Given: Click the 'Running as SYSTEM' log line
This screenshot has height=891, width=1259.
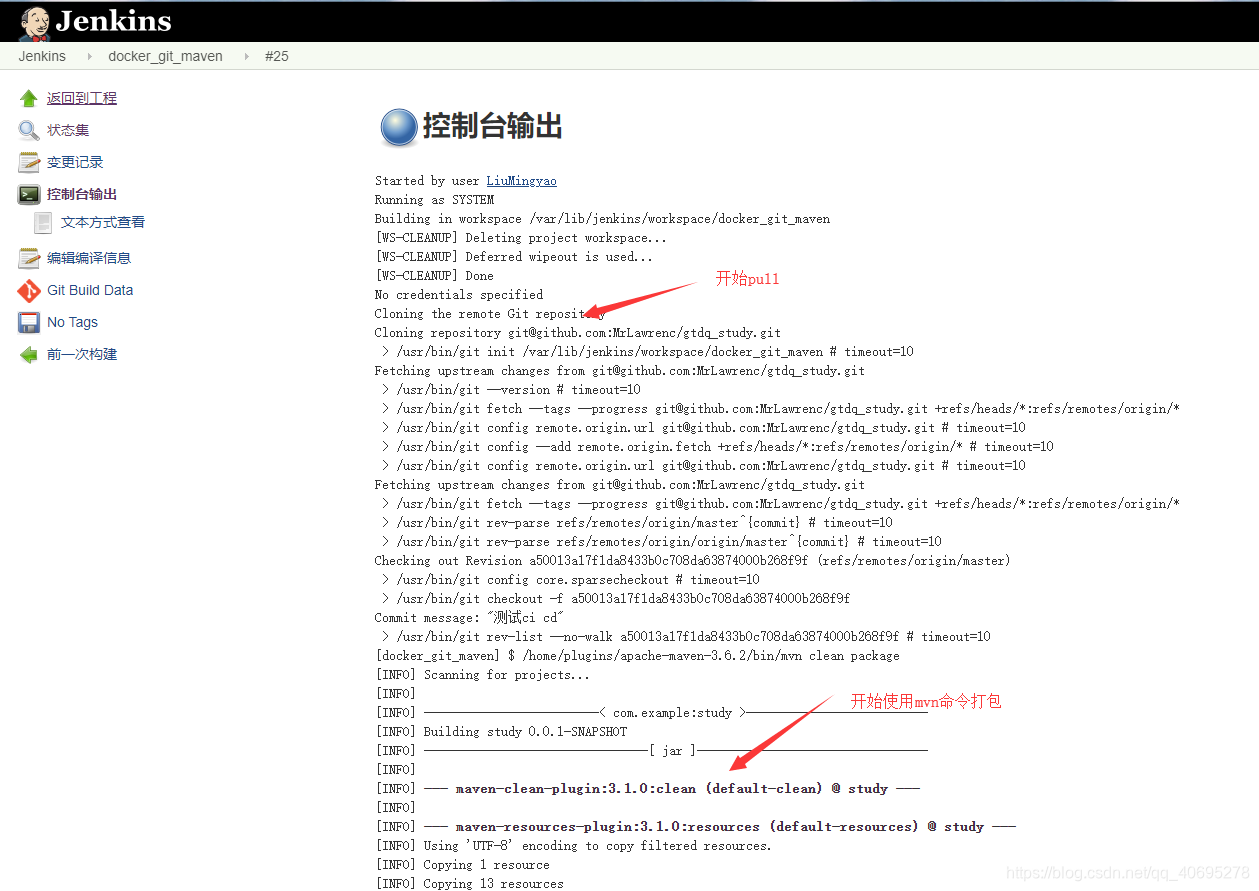Looking at the screenshot, I should 434,200.
